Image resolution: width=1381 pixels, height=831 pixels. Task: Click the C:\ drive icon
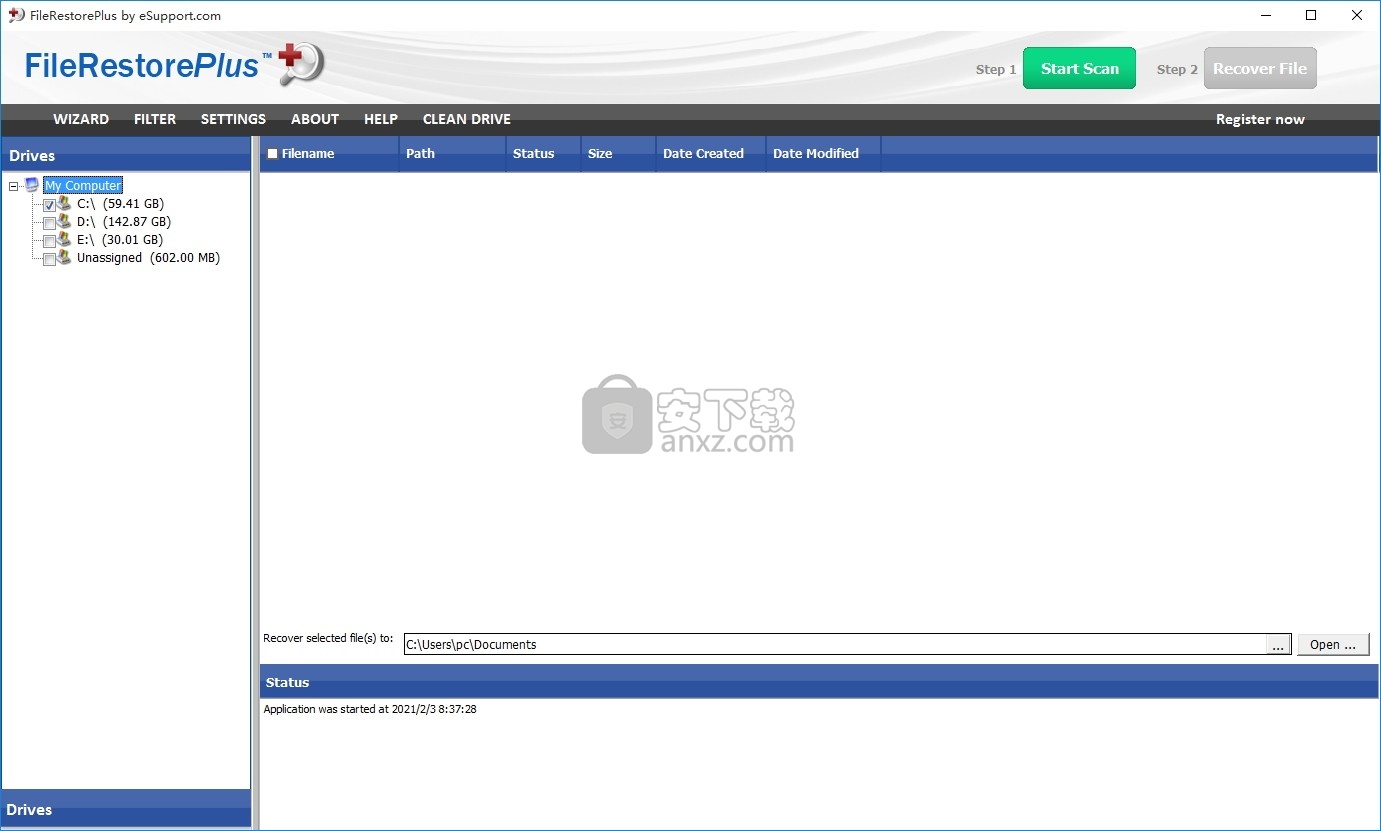(x=65, y=203)
